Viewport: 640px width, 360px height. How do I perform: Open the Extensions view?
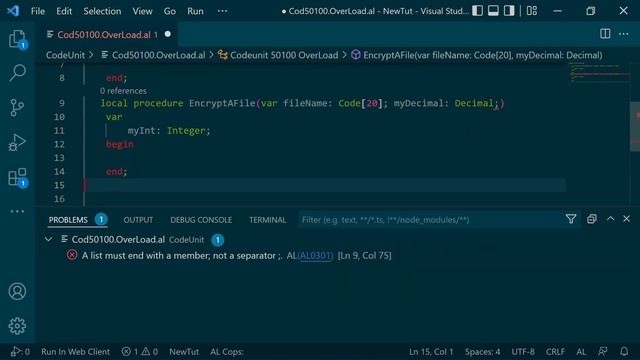point(17,178)
